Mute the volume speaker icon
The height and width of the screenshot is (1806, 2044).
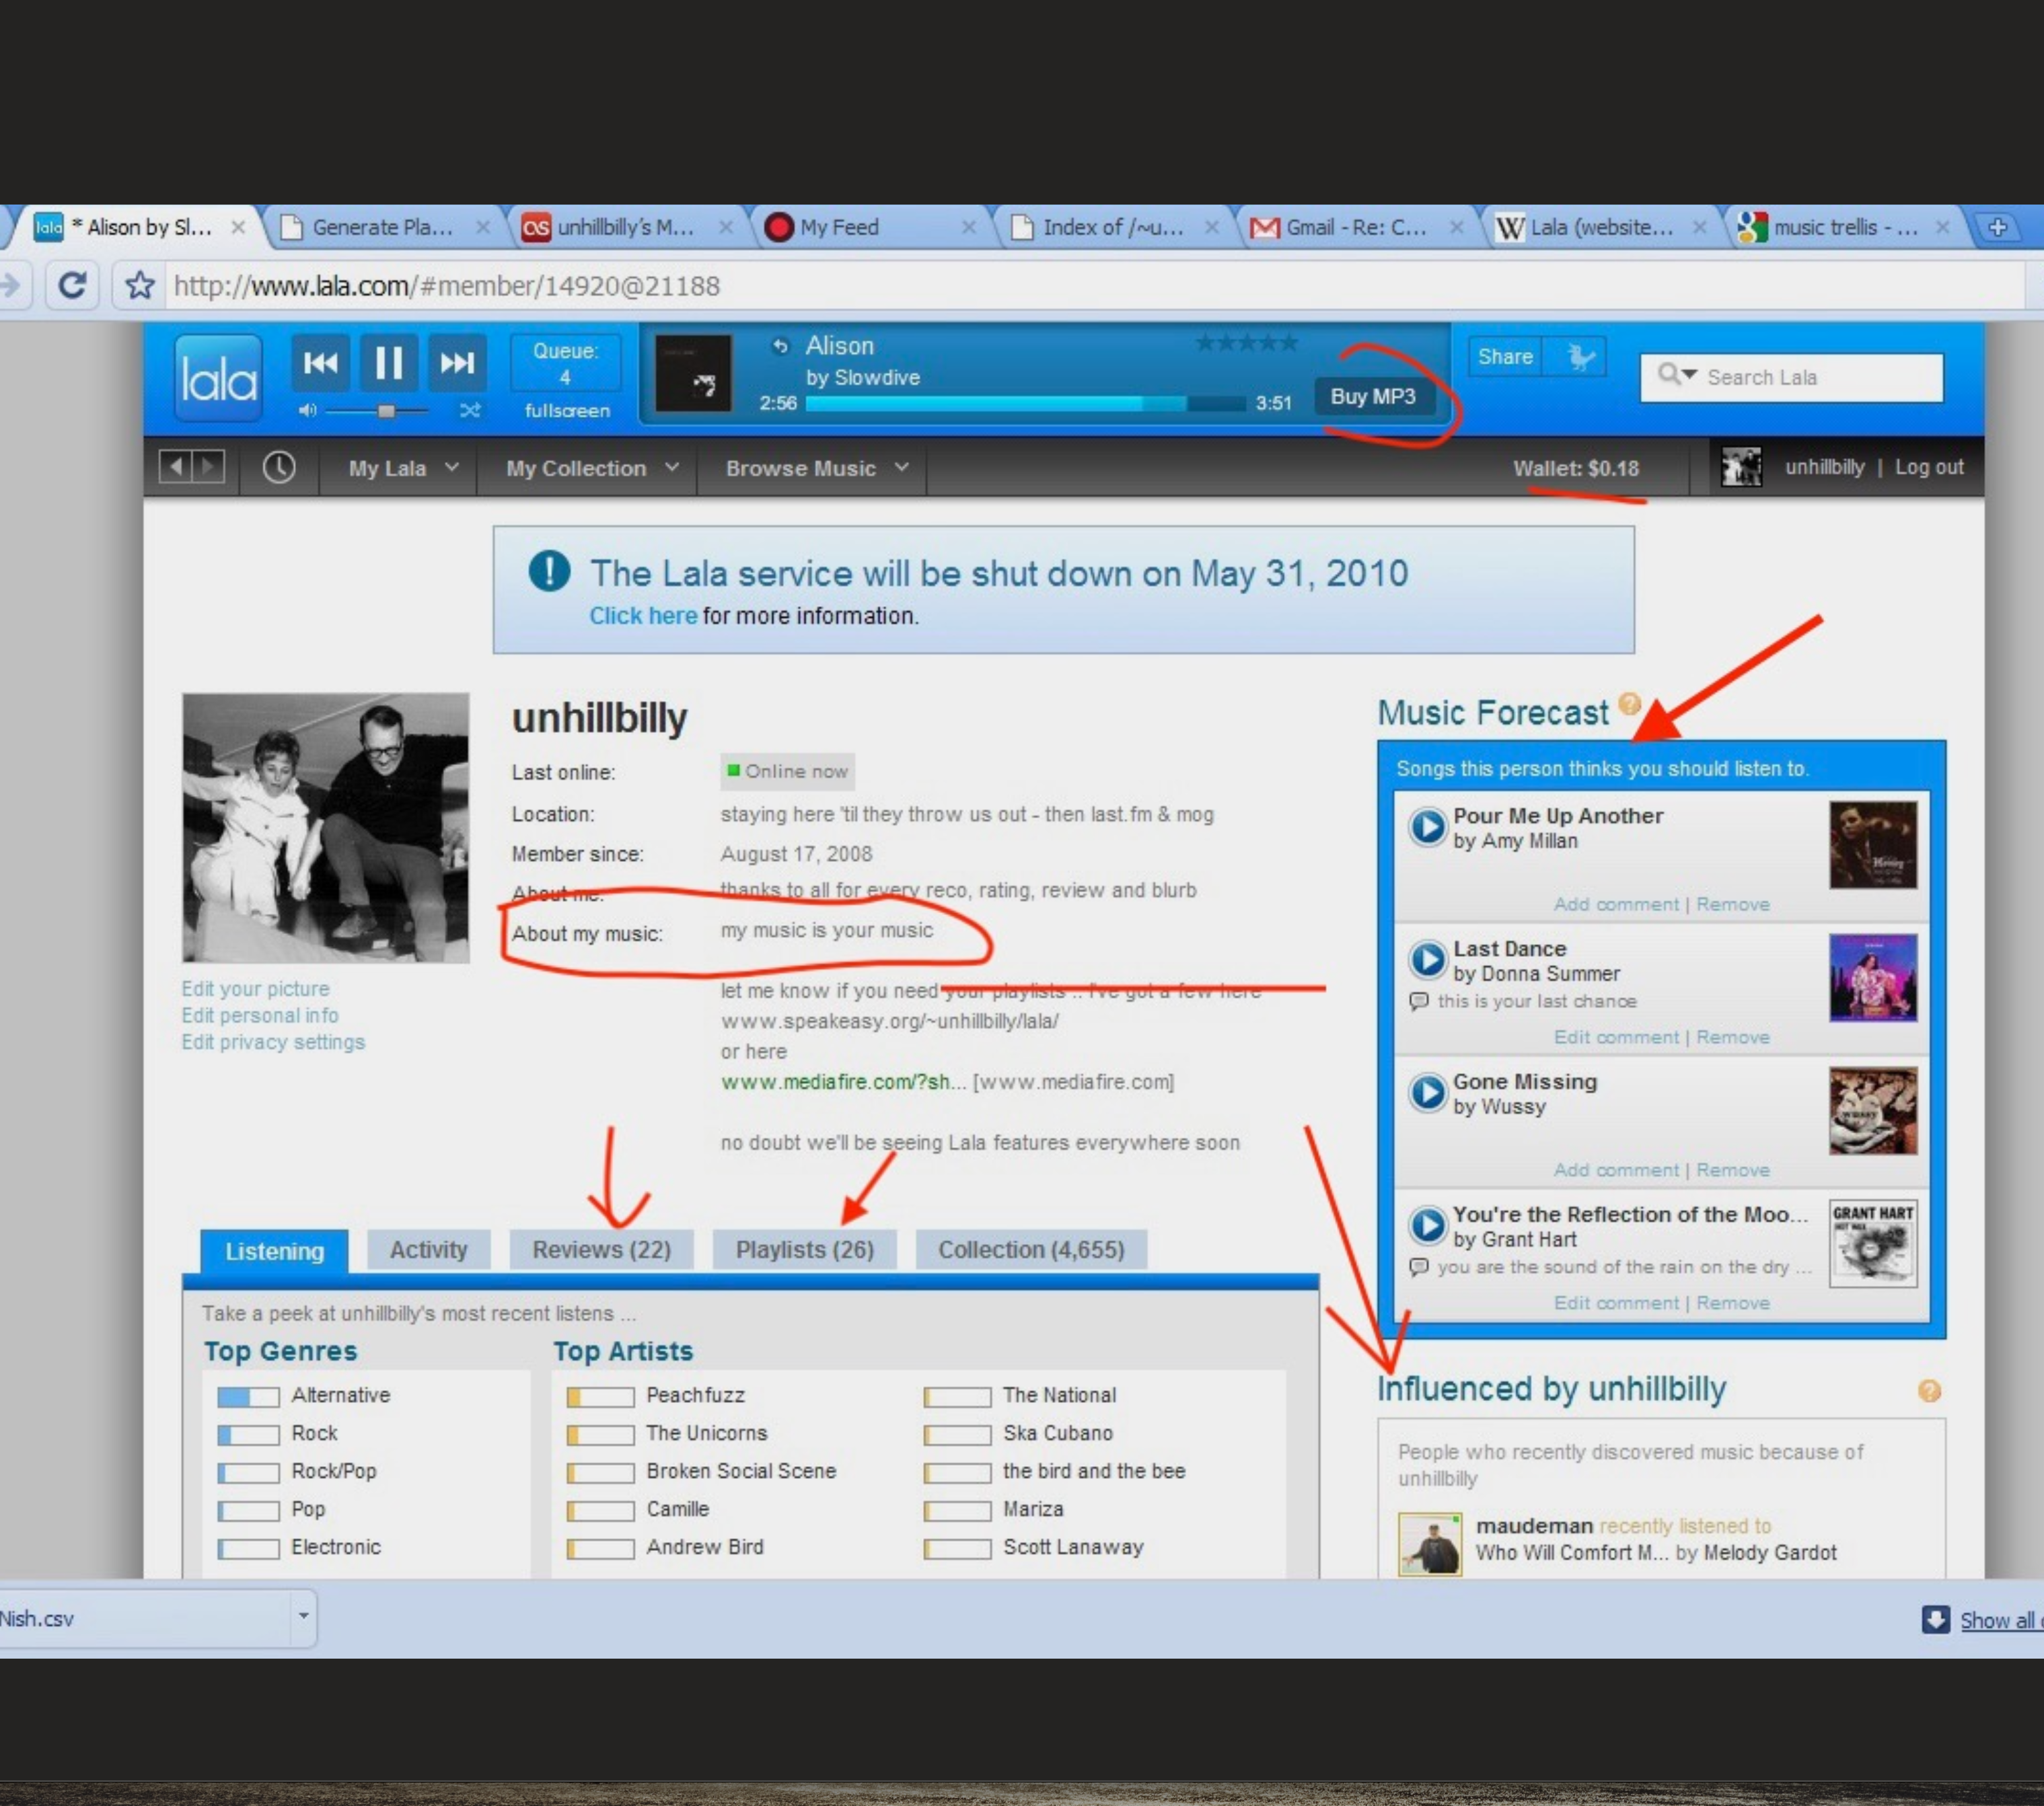pos(307,410)
